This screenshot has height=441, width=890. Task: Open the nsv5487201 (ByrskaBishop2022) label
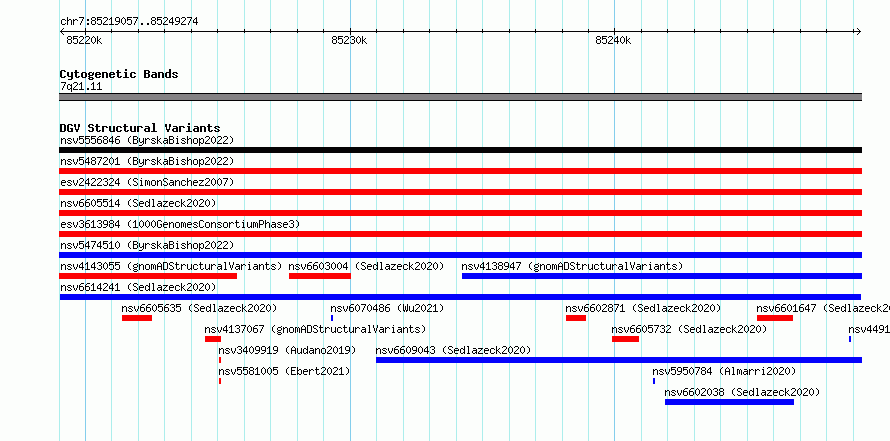147,161
